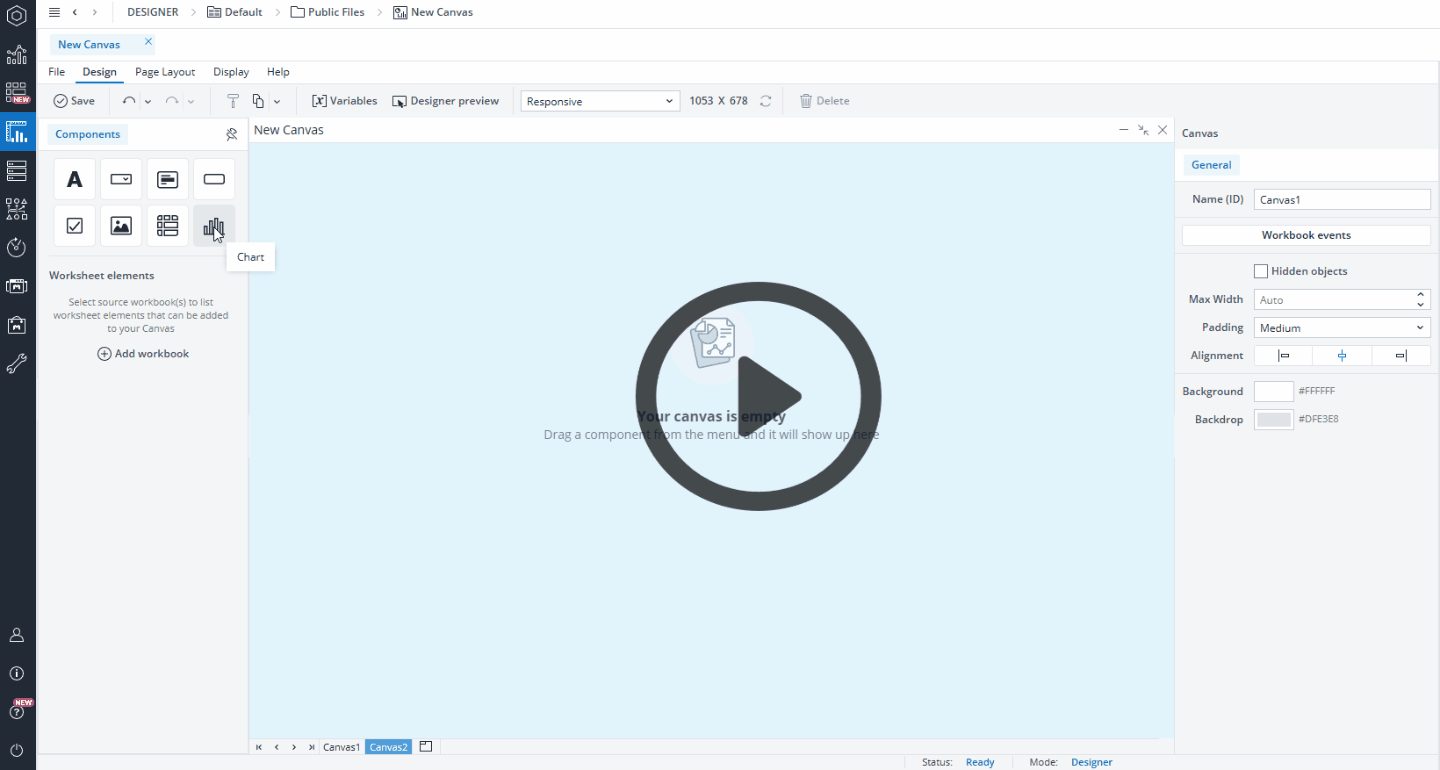Open the Page Layout menu
Viewport: 1440px width, 770px height.
pyautogui.click(x=165, y=72)
